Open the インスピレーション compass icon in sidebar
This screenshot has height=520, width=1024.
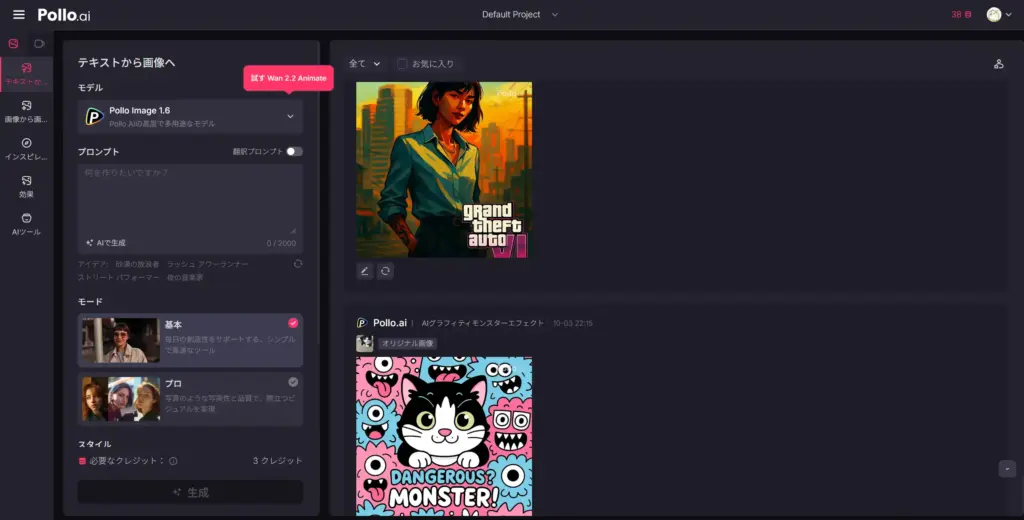26,149
